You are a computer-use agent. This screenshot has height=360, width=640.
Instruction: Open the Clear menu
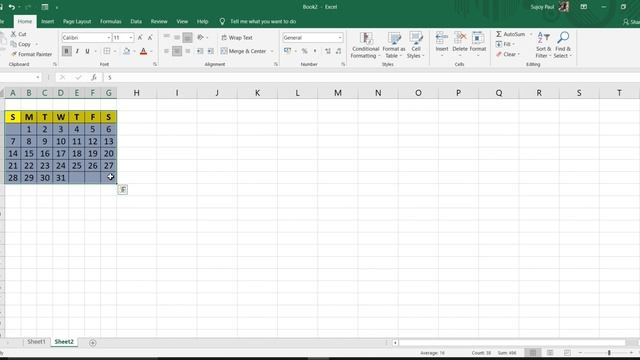(508, 54)
